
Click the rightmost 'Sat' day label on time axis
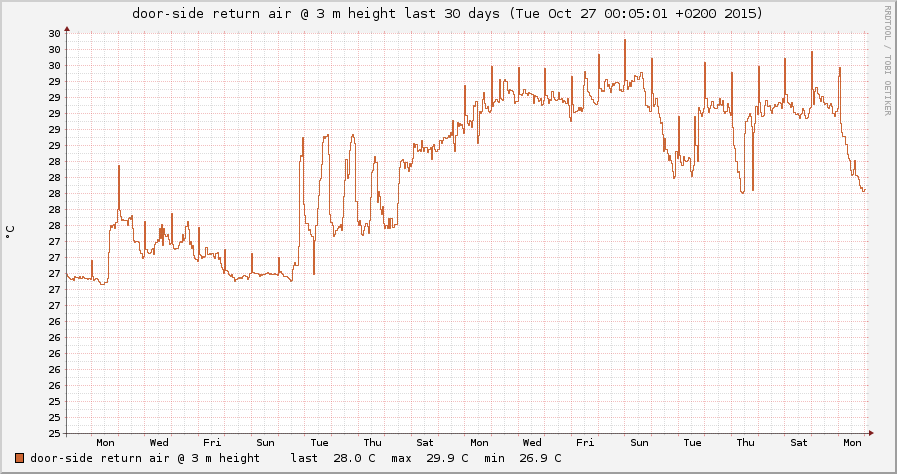(799, 443)
